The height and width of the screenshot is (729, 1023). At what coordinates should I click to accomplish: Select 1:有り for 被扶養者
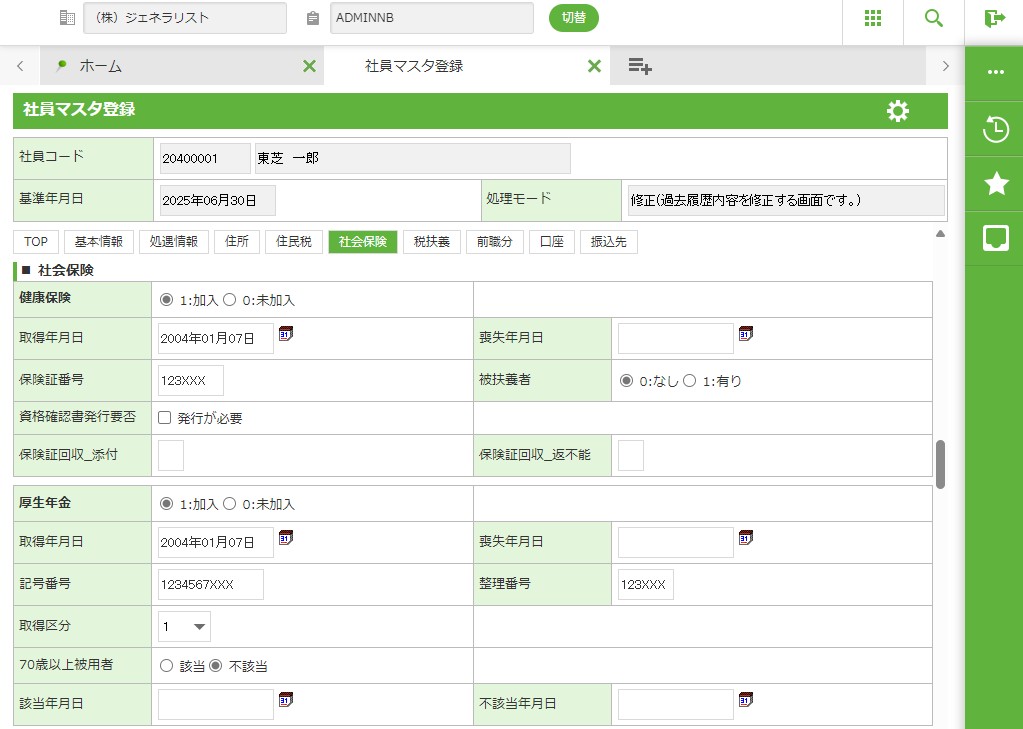coord(689,381)
